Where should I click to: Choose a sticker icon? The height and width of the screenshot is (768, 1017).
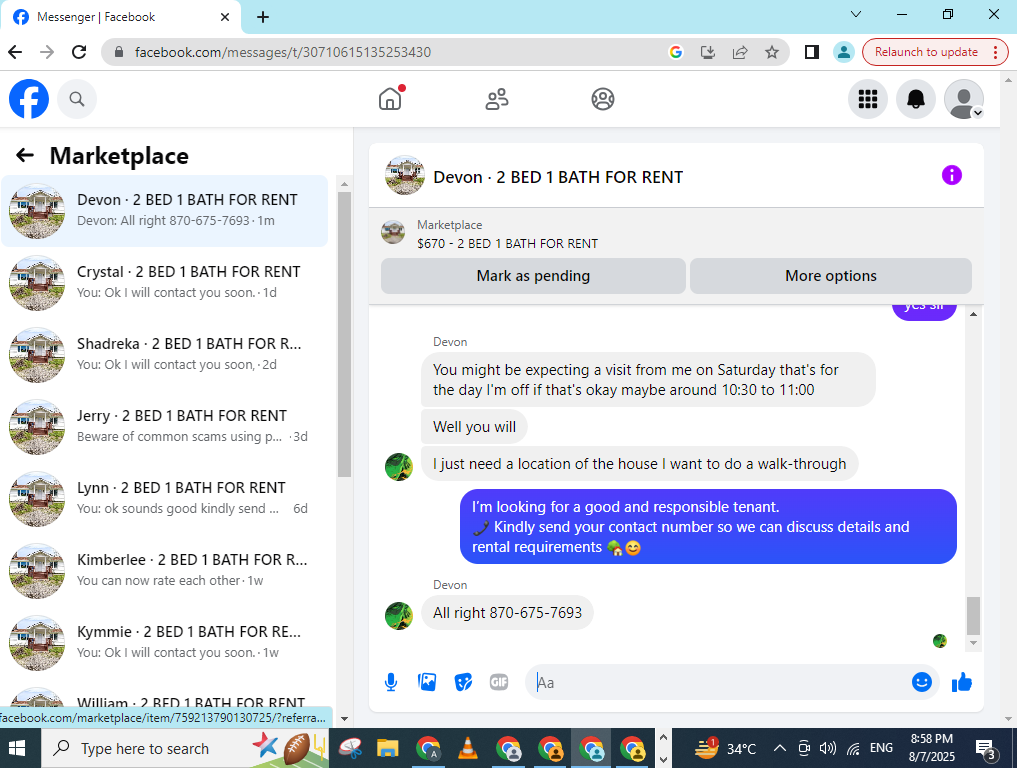click(x=463, y=682)
